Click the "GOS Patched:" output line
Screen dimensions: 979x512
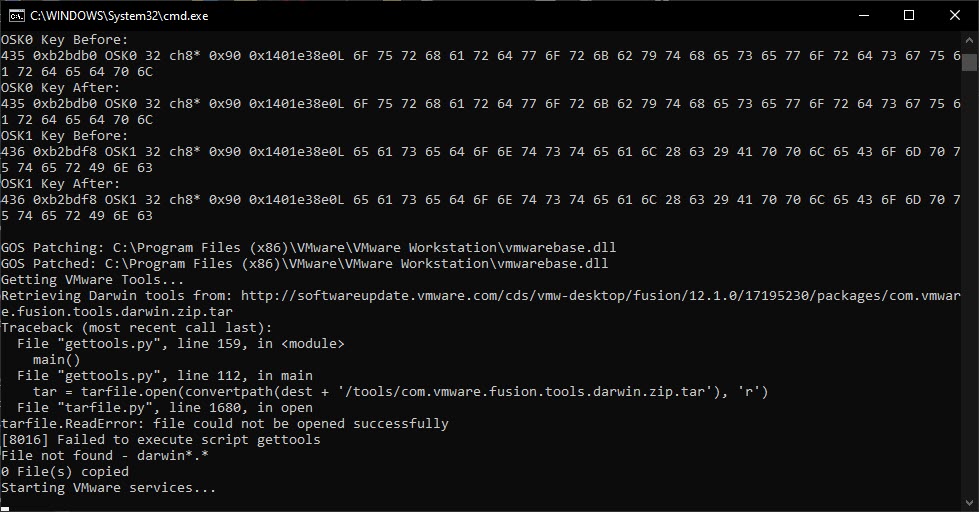pyautogui.click(x=304, y=263)
